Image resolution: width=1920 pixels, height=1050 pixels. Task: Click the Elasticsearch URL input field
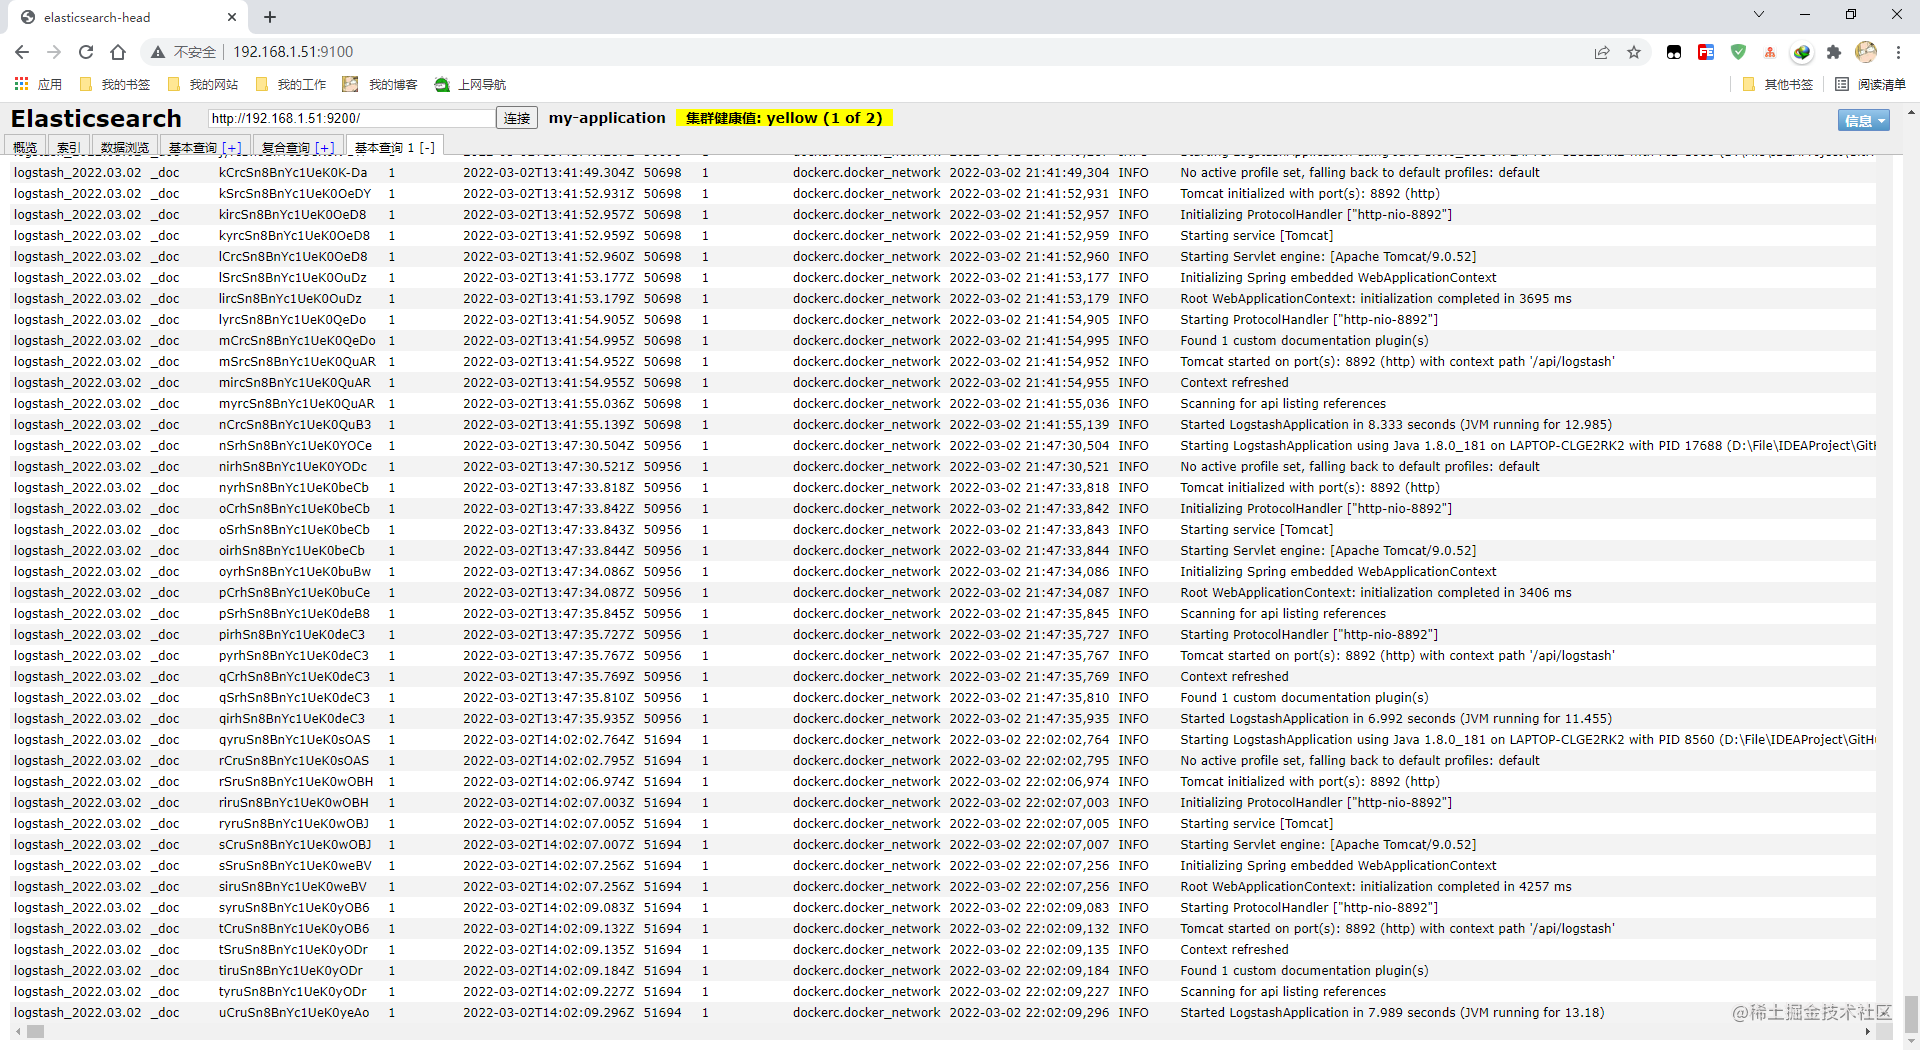coord(351,118)
